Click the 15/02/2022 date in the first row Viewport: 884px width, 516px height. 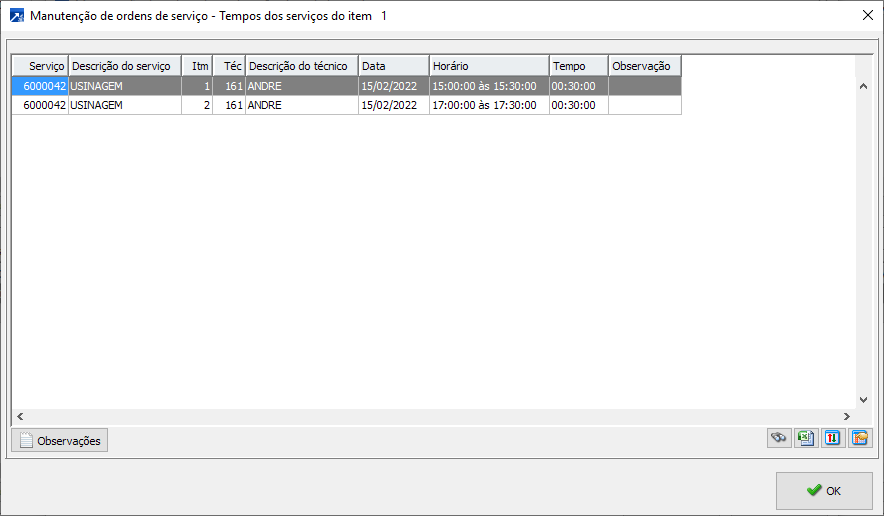(x=394, y=86)
